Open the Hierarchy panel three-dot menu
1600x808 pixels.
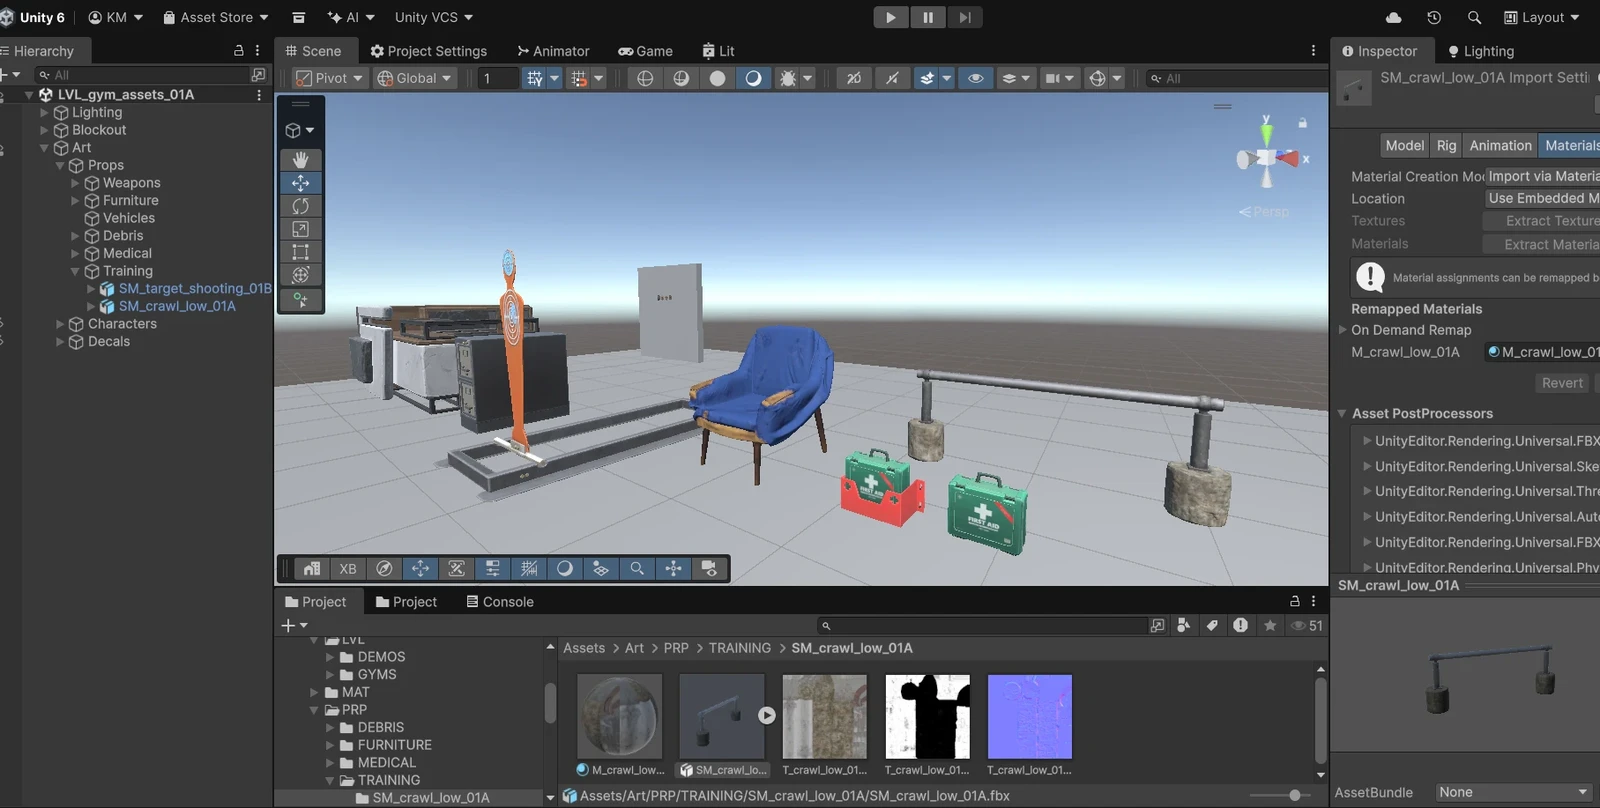257,50
